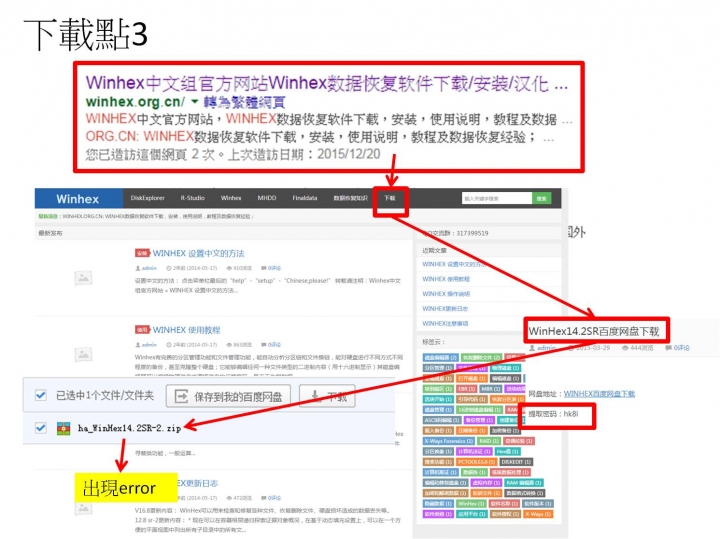Click the 下载 download button in the file bar
This screenshot has width=720, height=539.
coord(327,396)
